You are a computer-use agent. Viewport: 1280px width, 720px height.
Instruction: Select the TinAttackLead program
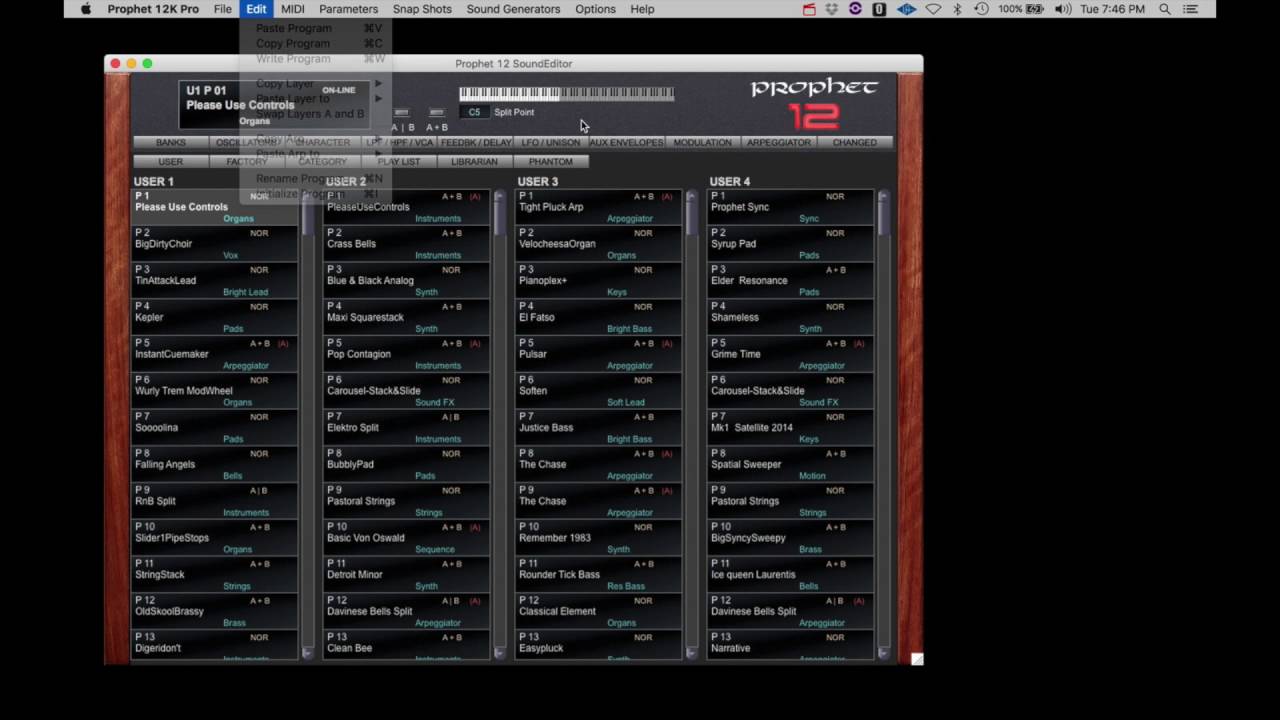(x=215, y=281)
